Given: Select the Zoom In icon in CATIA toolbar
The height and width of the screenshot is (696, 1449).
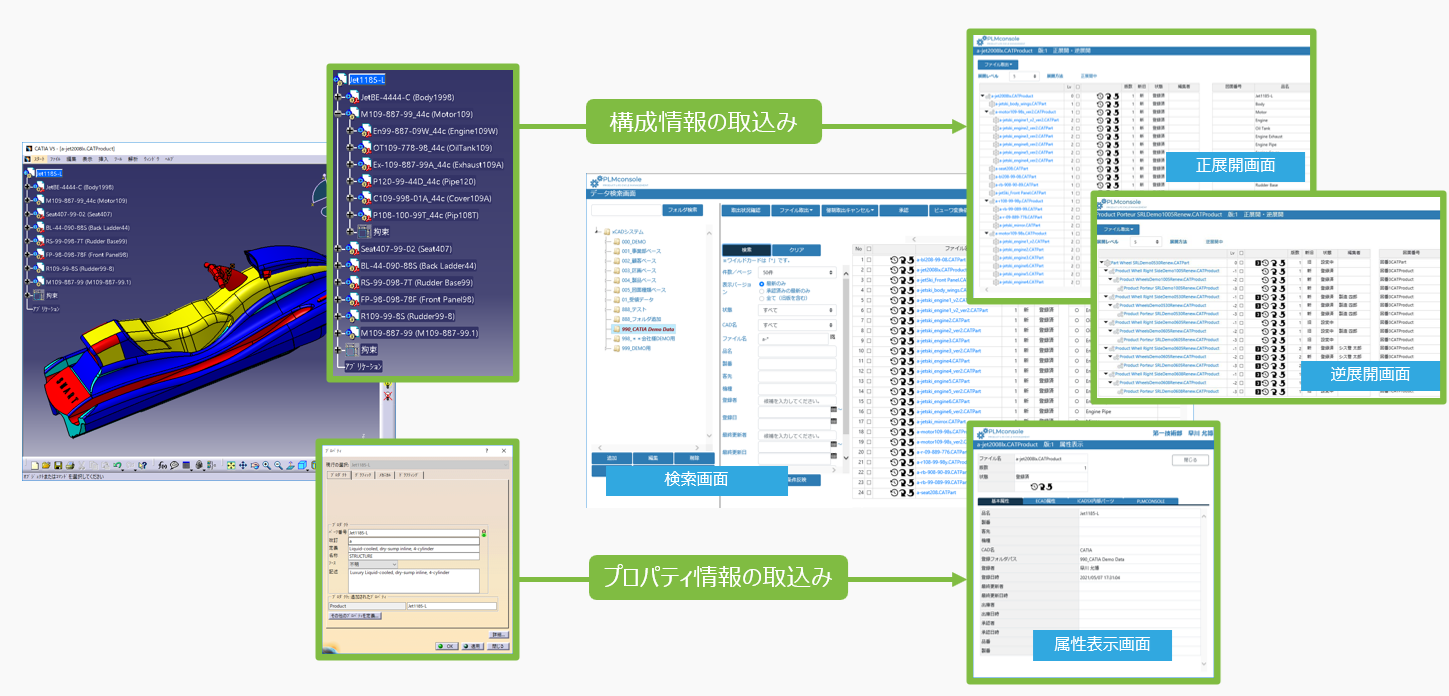Looking at the screenshot, I should (x=266, y=465).
